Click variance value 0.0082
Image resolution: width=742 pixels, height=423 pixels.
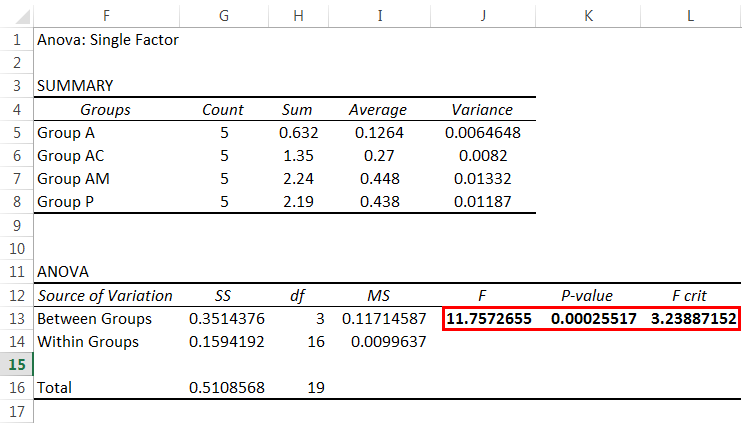[483, 156]
